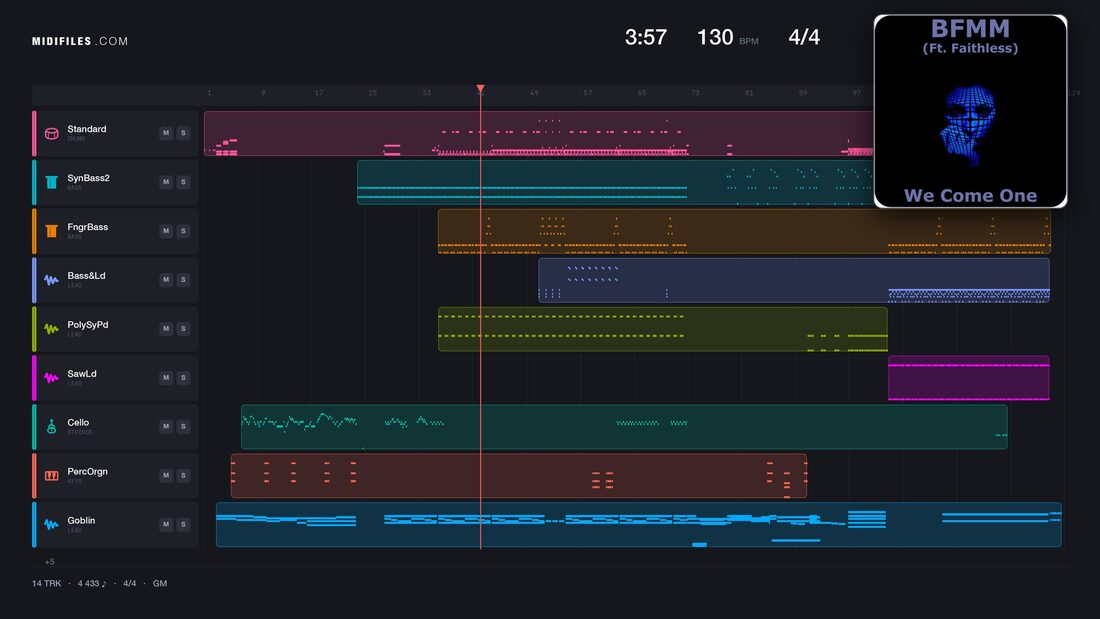Viewport: 1100px width, 619px height.
Task: Solo the Bass&Ld track
Action: coord(183,279)
